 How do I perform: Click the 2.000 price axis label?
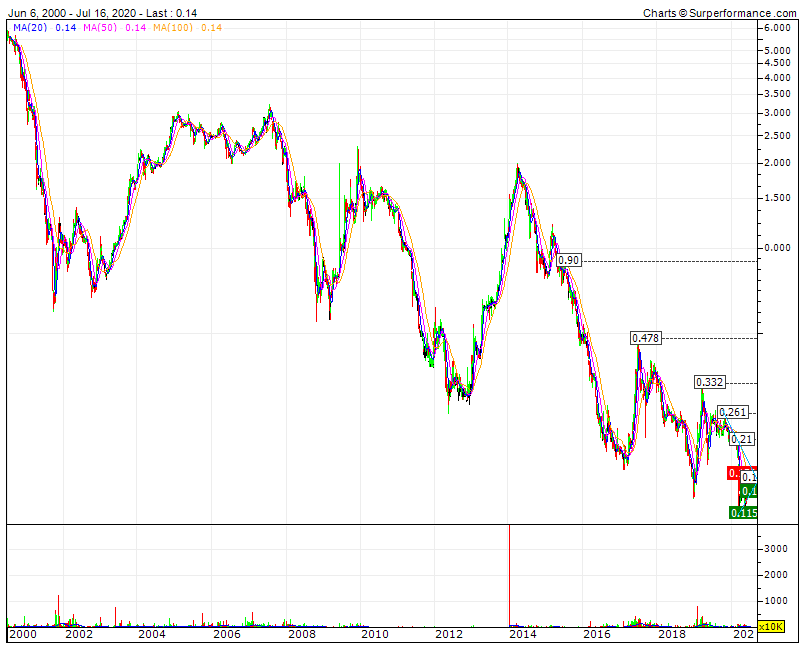click(x=777, y=163)
